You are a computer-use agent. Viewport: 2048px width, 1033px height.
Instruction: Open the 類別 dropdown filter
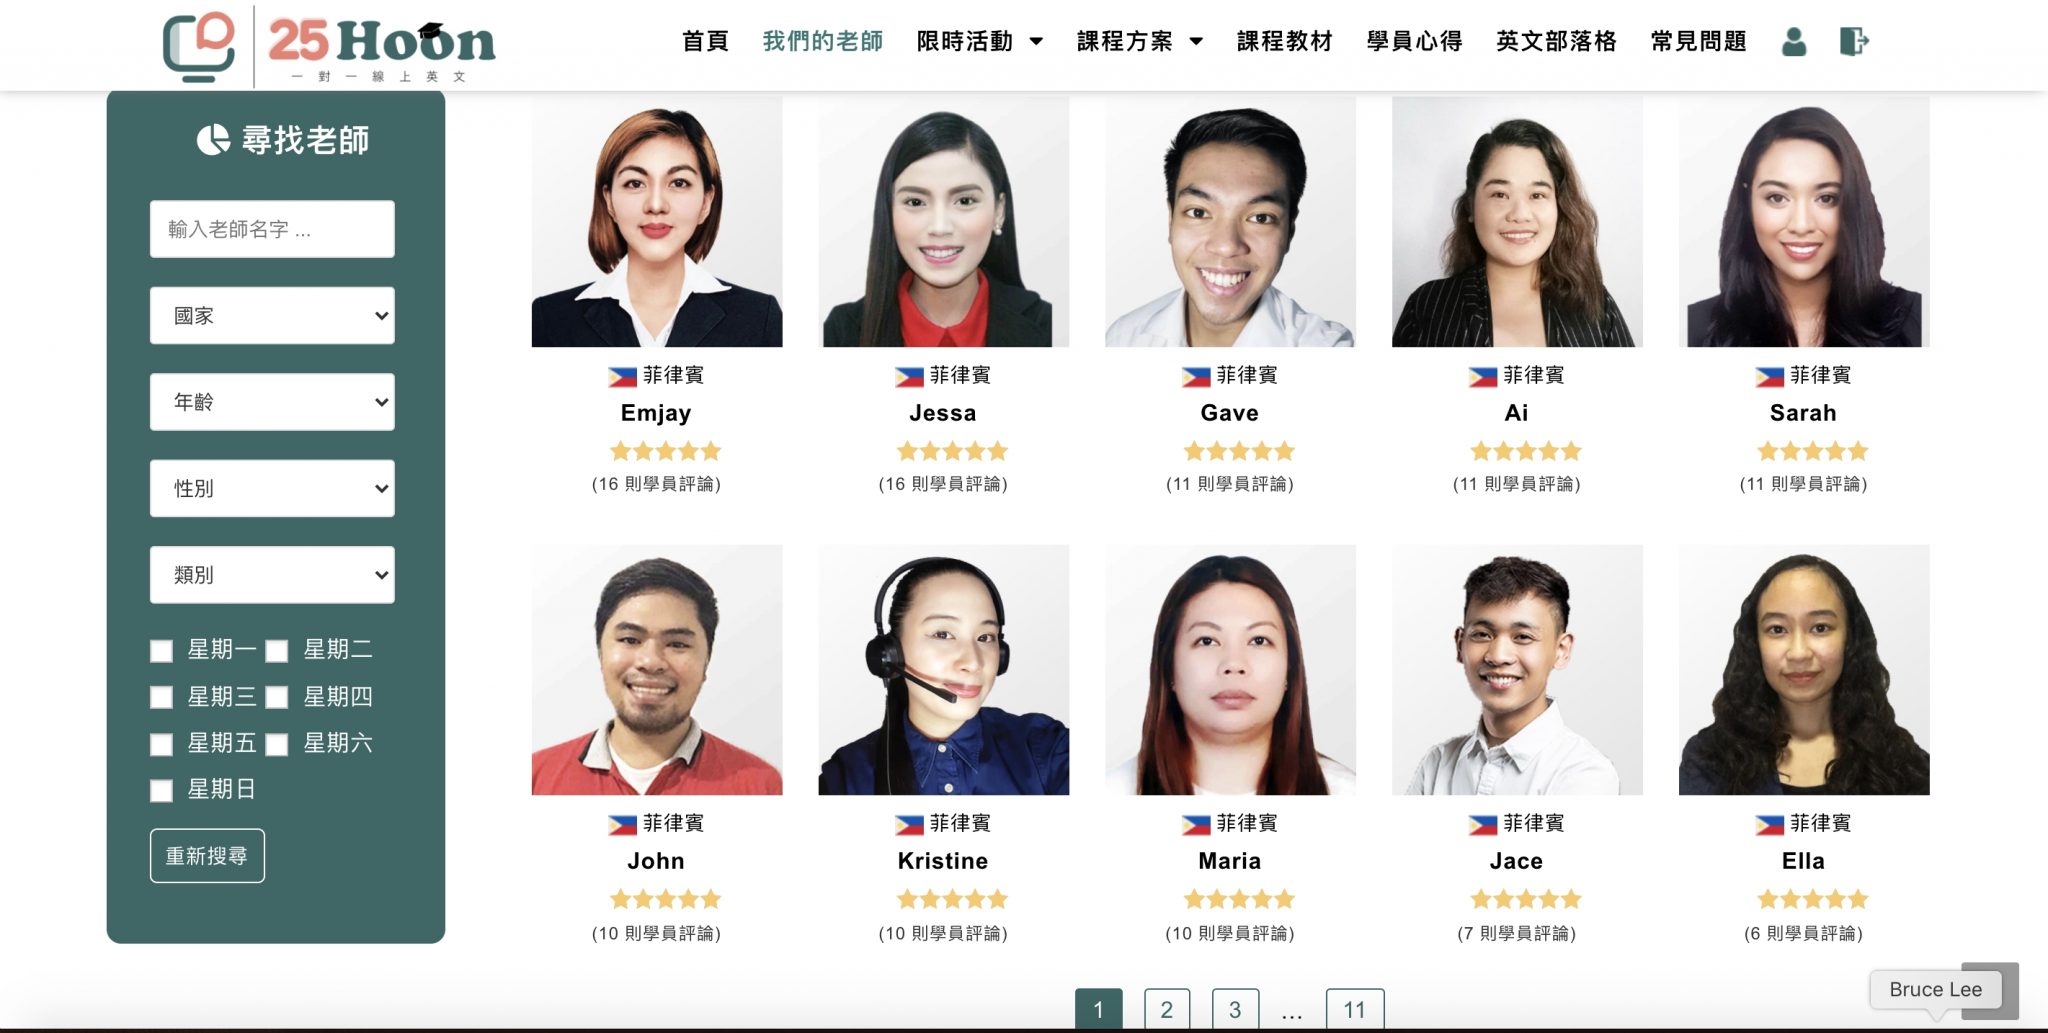272,575
